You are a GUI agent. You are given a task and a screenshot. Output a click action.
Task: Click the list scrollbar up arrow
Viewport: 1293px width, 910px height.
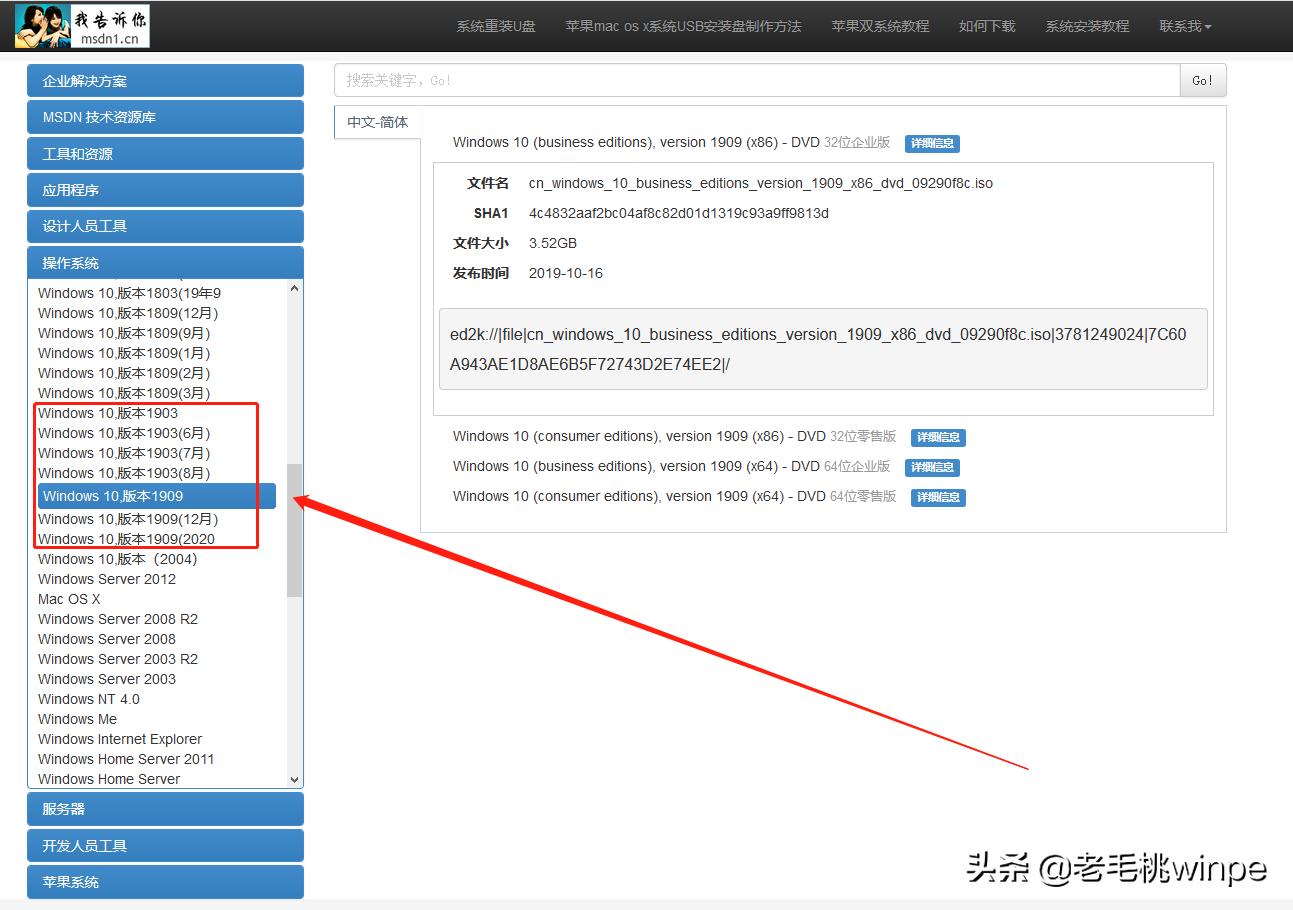click(294, 289)
